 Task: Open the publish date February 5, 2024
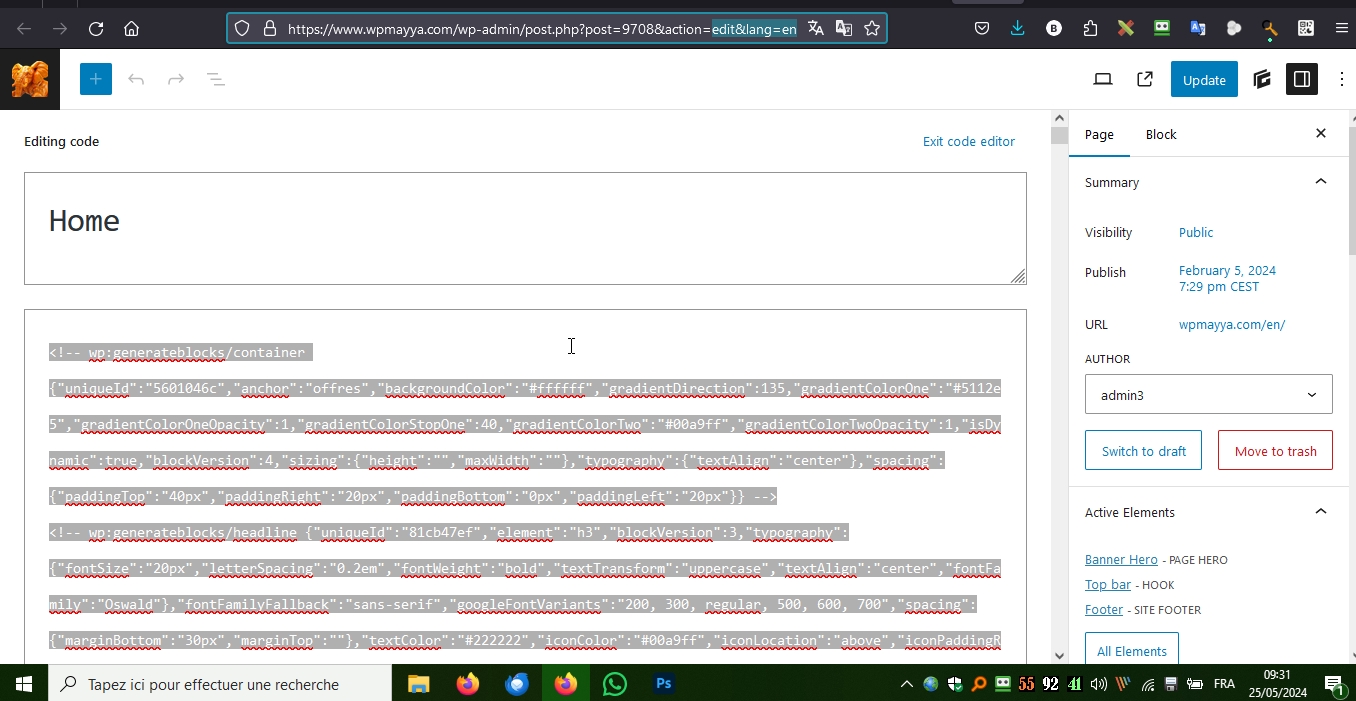coord(1227,278)
